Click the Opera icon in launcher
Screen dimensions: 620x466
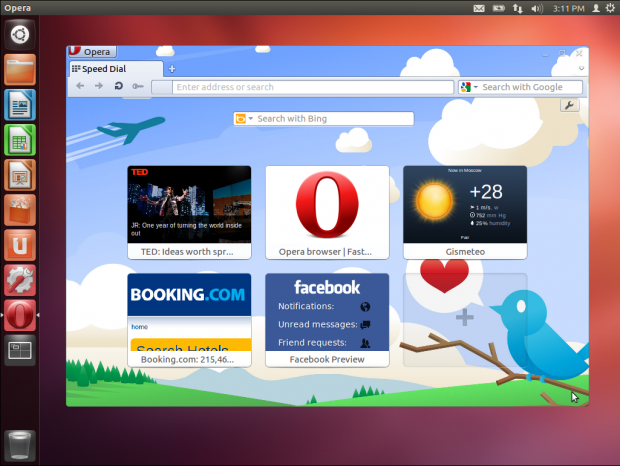(20, 315)
